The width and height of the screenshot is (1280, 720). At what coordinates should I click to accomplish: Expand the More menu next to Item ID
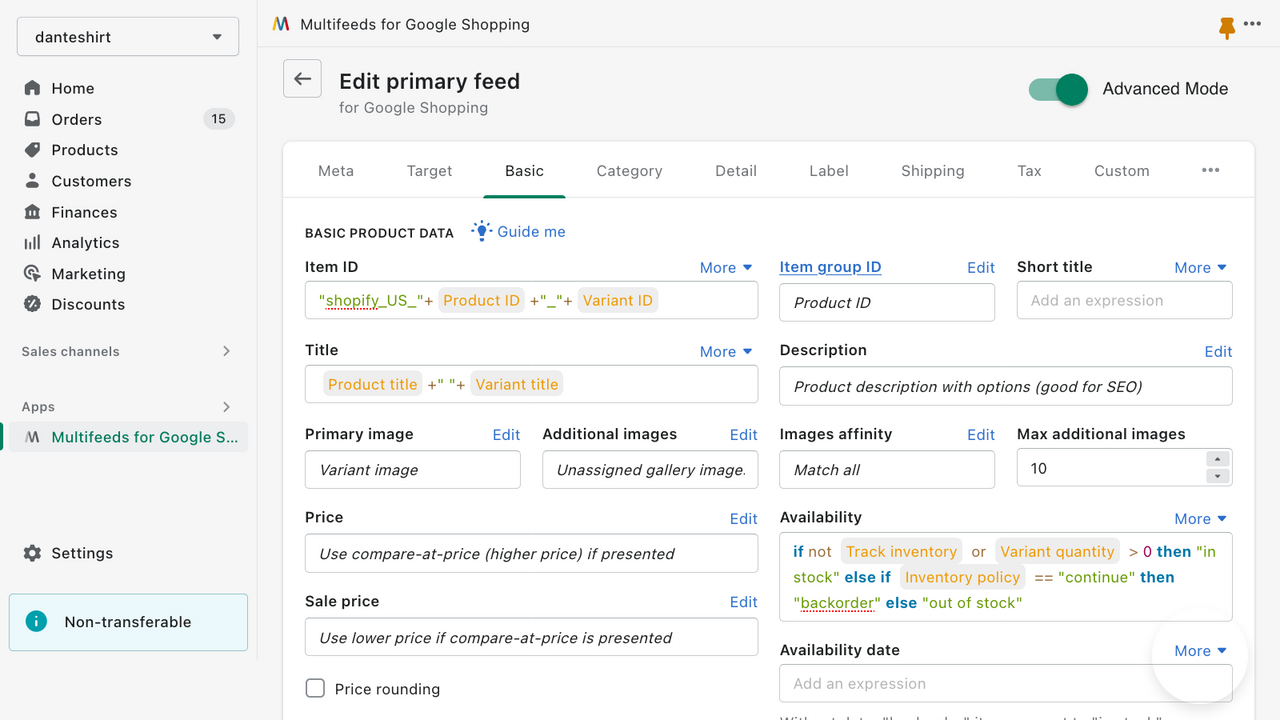726,267
